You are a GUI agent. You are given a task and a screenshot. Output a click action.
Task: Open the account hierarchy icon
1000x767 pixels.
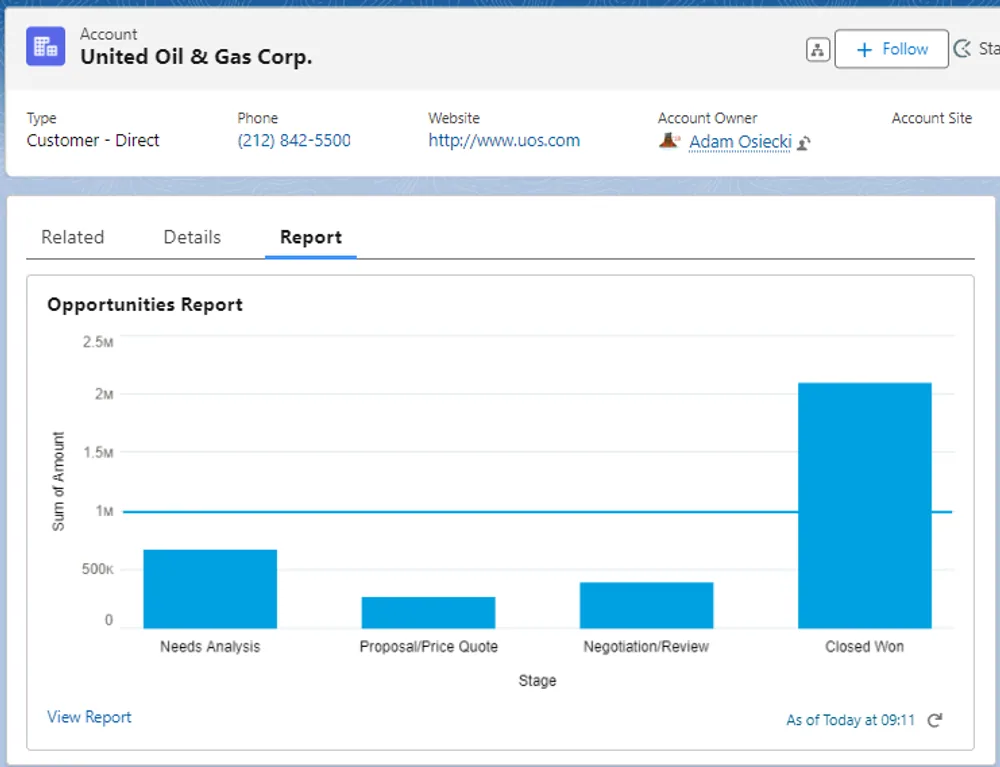point(818,49)
